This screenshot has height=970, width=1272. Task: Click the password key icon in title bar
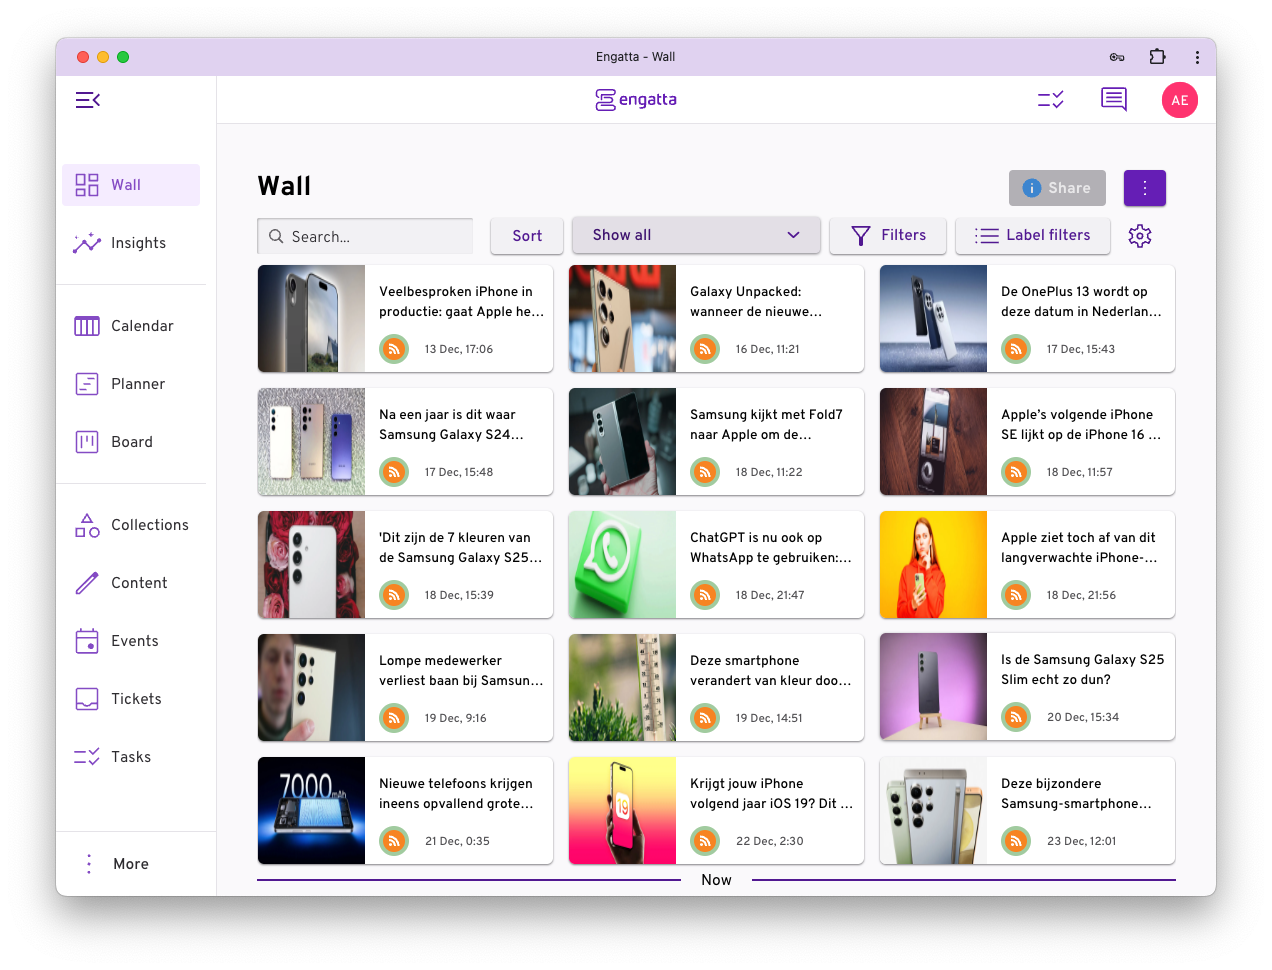(1117, 57)
